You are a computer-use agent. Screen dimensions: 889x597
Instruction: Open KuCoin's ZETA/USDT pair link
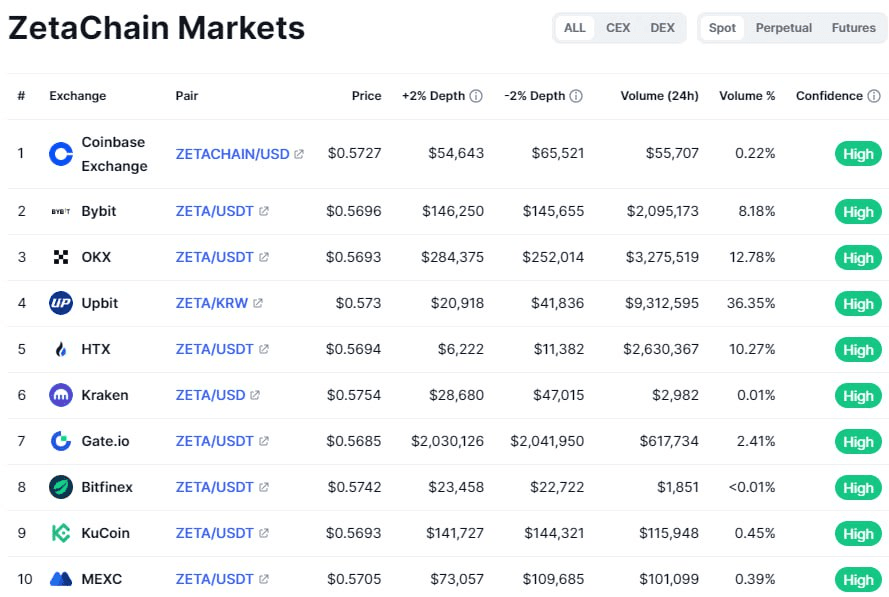pos(214,532)
